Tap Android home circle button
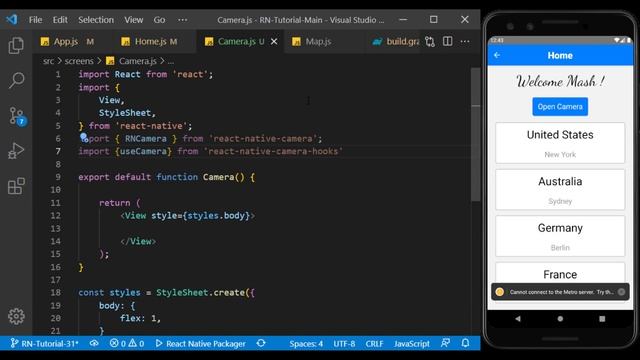The width and height of the screenshot is (640, 360). [560, 319]
